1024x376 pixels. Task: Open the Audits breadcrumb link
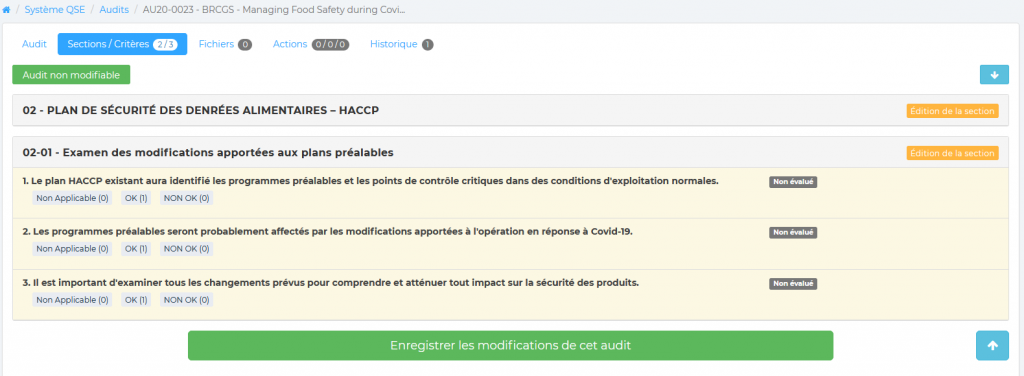tap(114, 10)
